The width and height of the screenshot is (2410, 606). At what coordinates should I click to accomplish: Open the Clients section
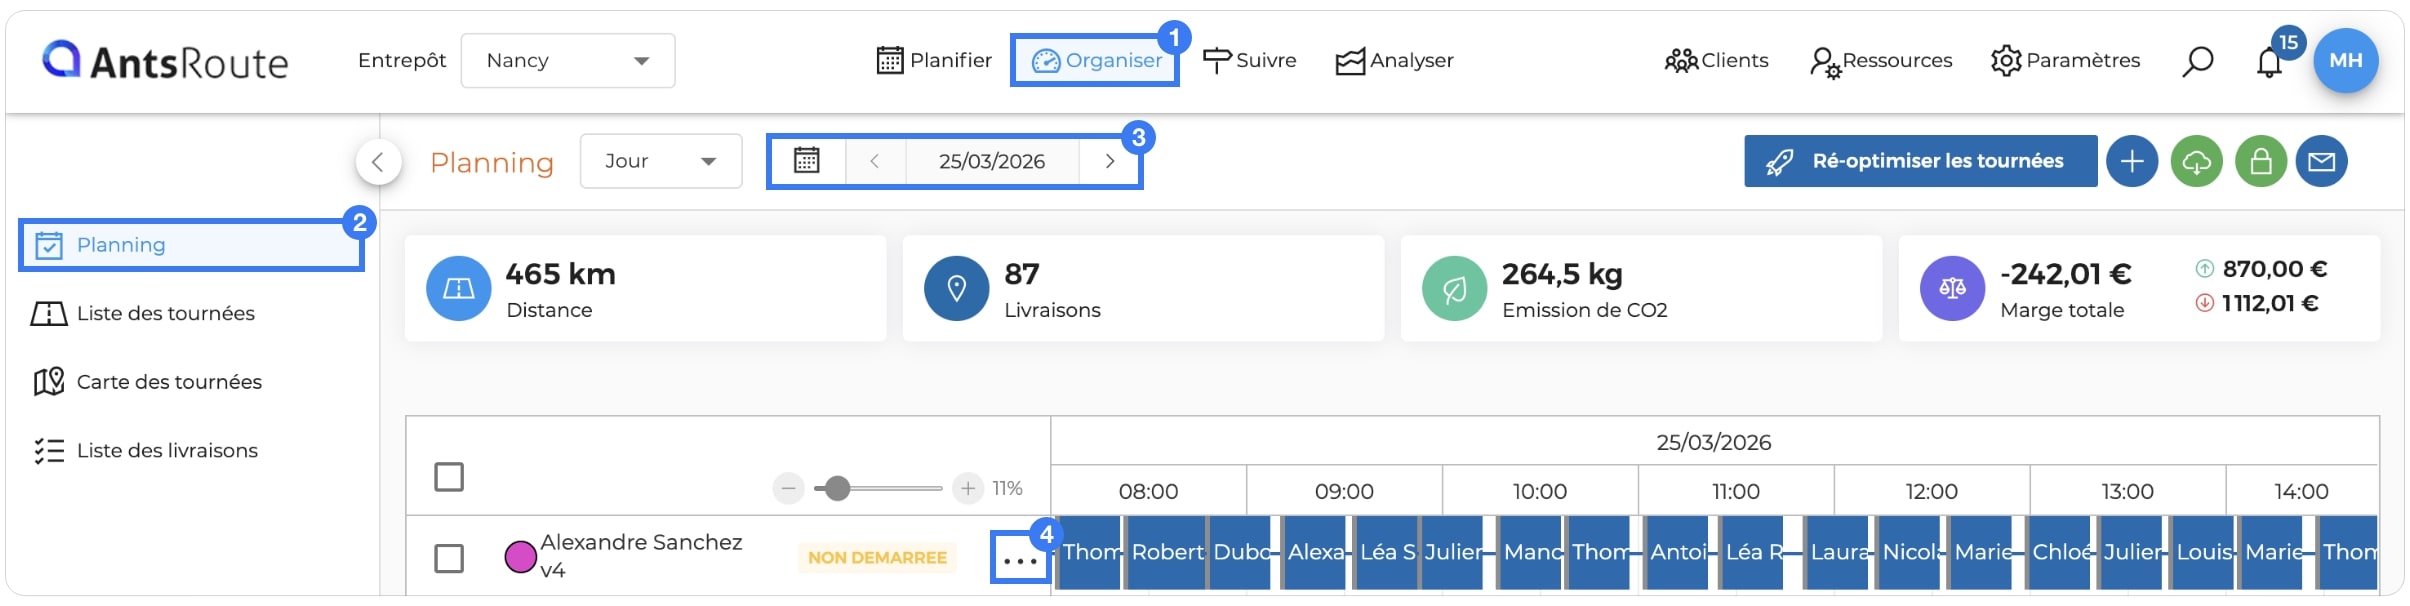point(1716,61)
